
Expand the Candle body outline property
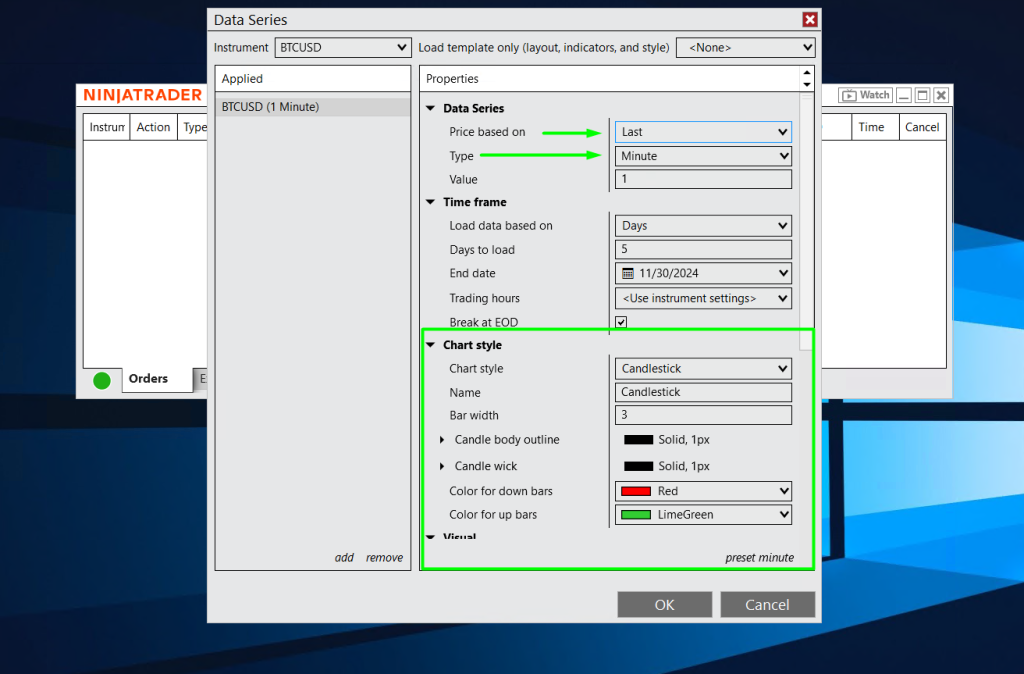click(442, 440)
